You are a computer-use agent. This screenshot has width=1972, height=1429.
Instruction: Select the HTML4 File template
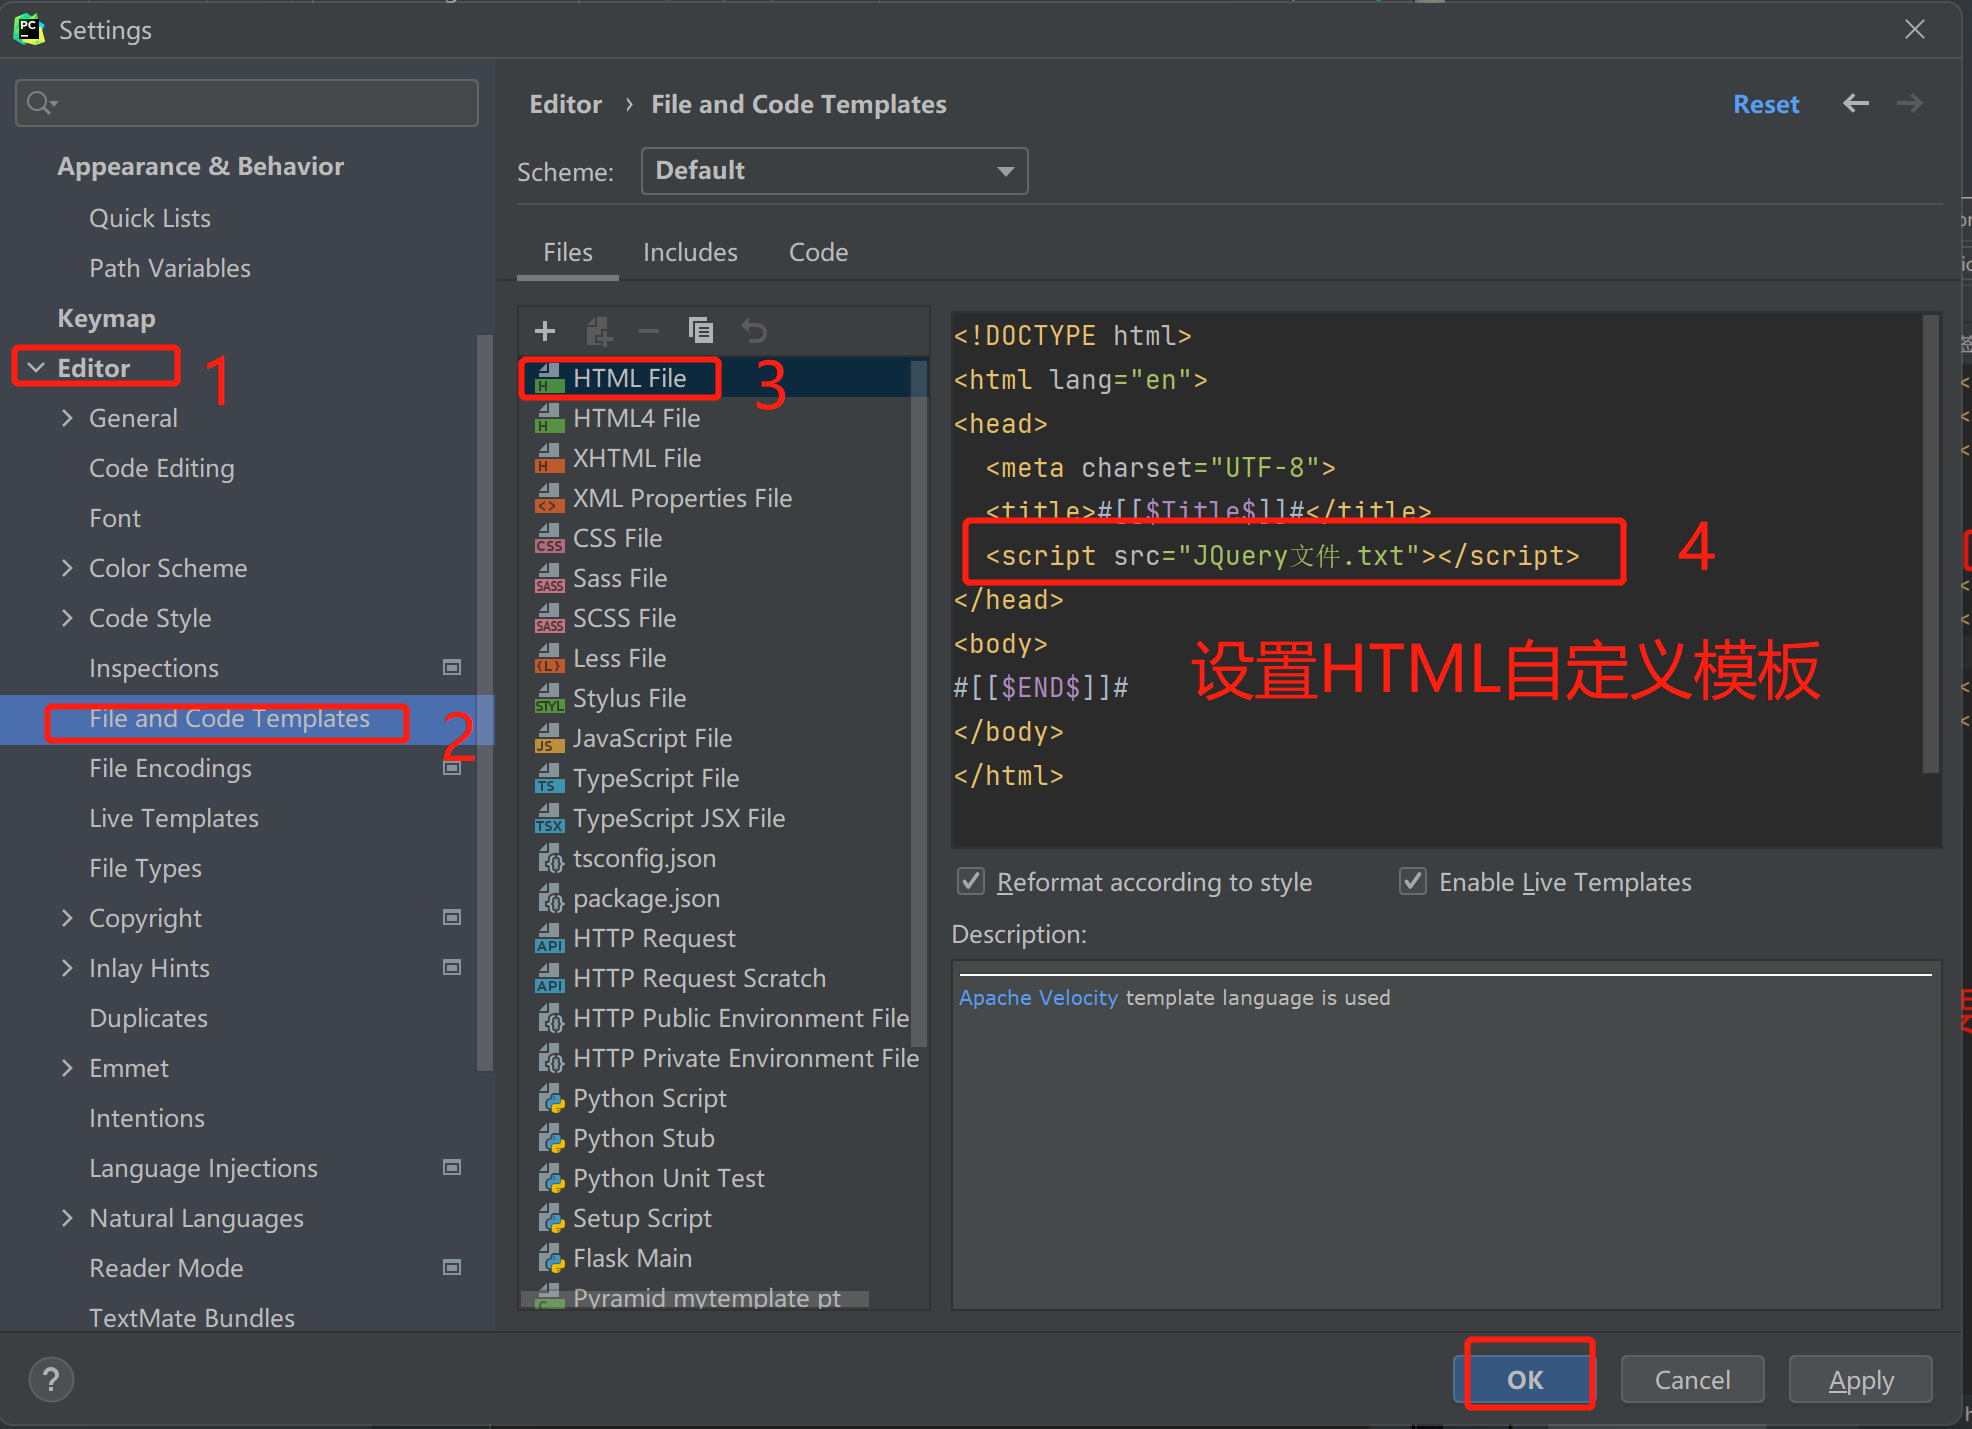coord(724,418)
